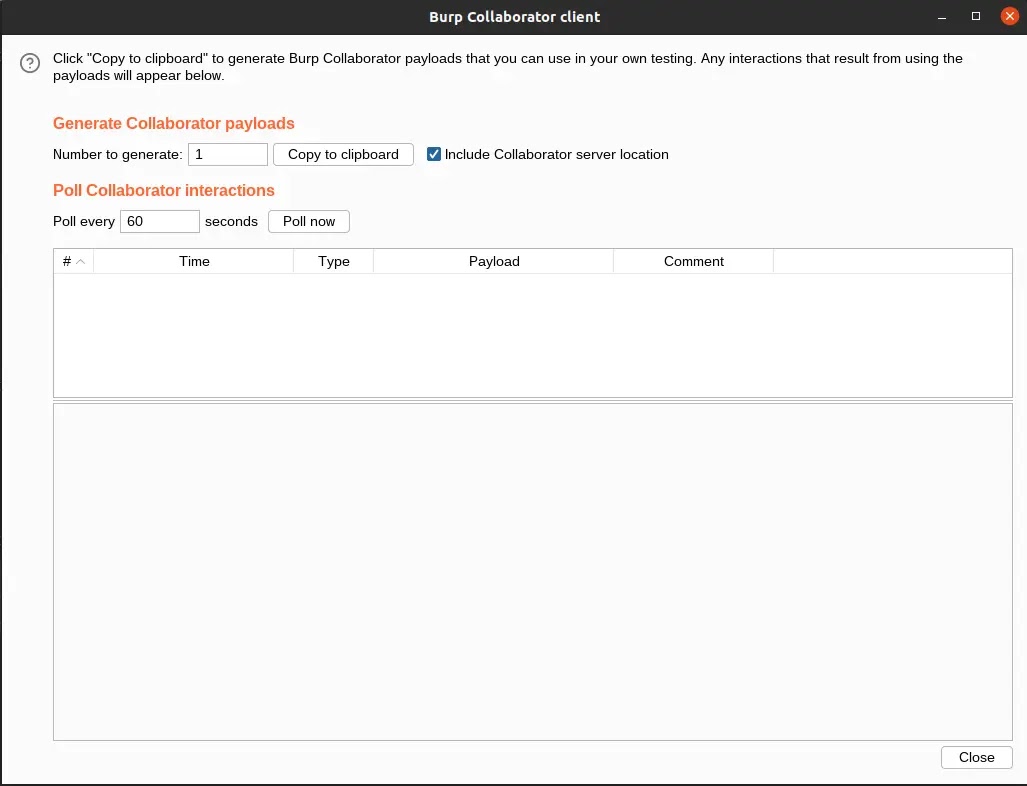Uncheck Include Collaborator server location

pos(434,155)
